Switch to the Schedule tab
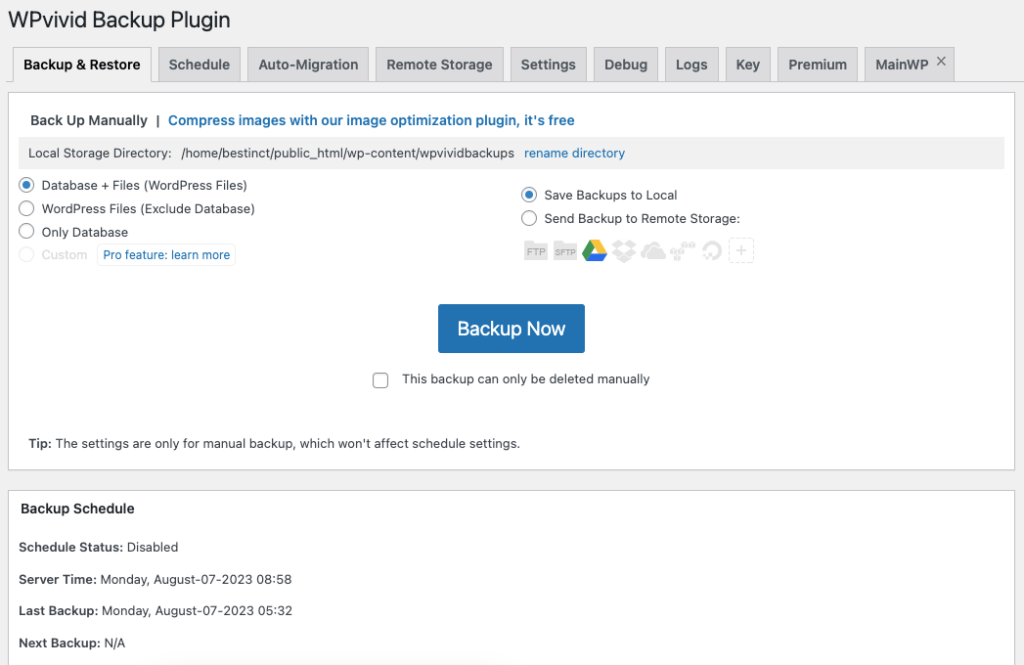The height and width of the screenshot is (665, 1024). [x=199, y=63]
